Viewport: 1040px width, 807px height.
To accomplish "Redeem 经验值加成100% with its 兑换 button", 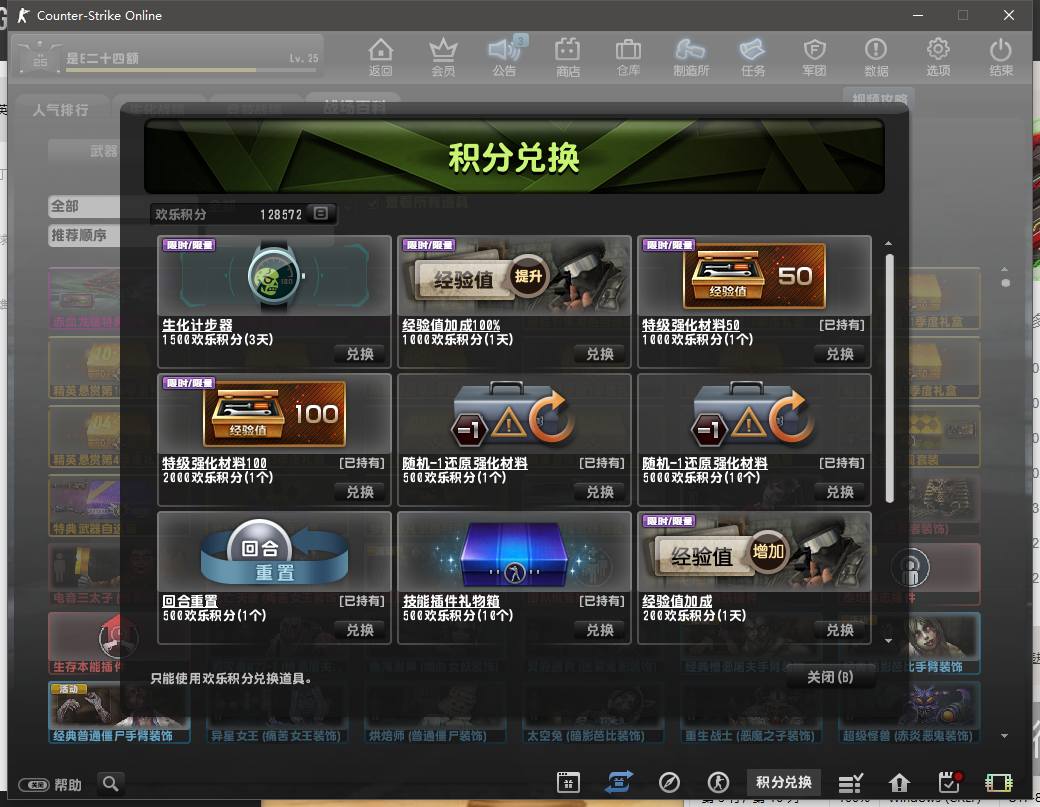I will [600, 354].
